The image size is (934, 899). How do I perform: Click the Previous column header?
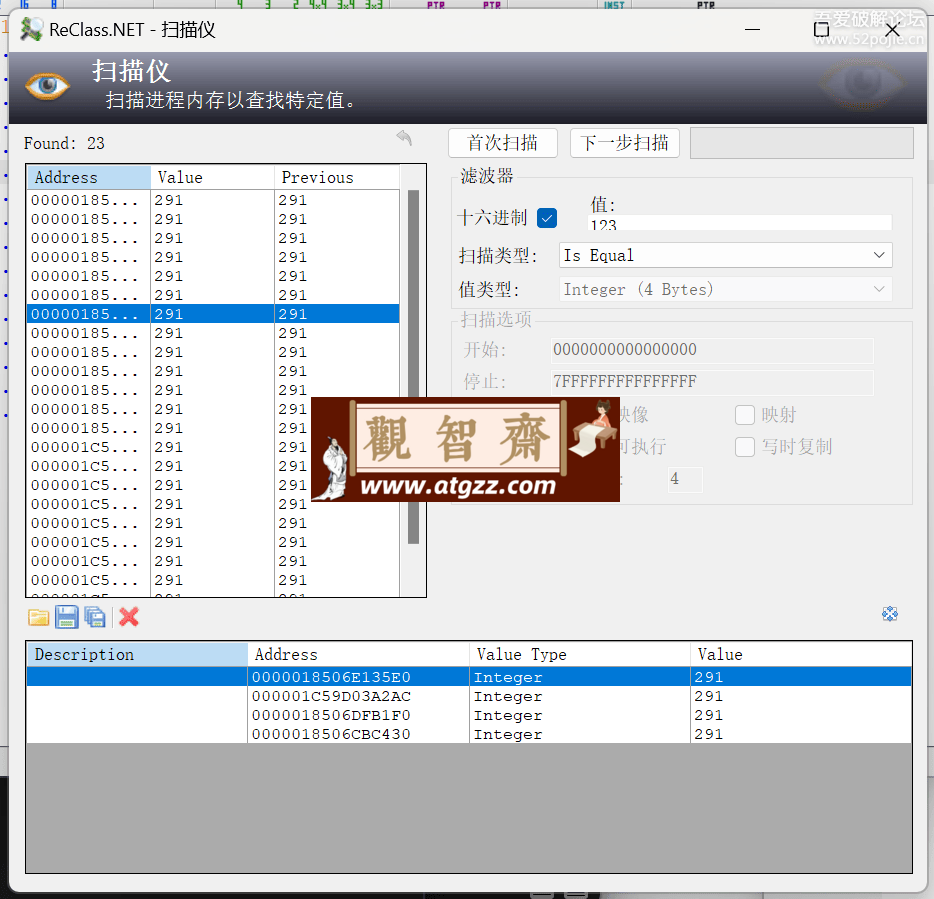coord(337,178)
